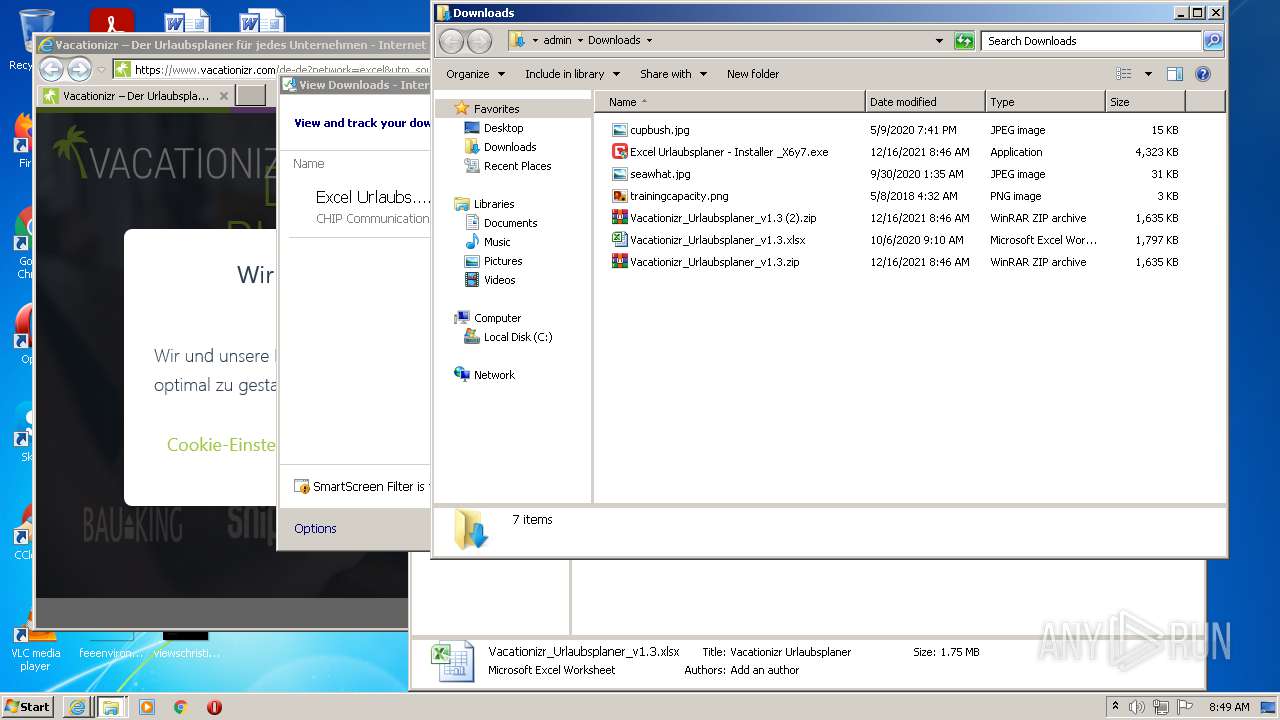Open Google Chrome from the taskbar
Screen dimensions: 1280x720
180,707
